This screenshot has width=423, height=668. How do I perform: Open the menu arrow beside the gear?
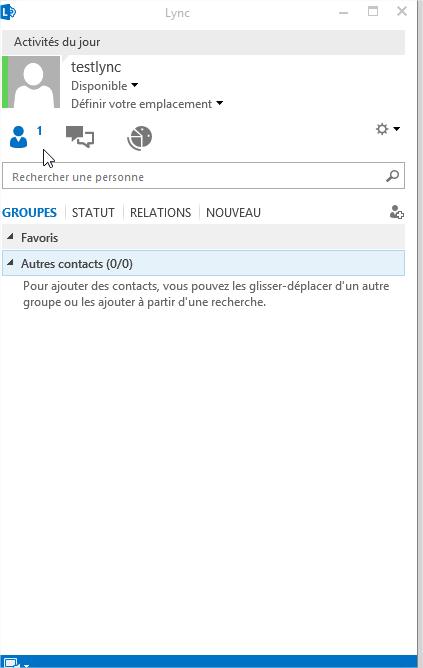point(397,129)
